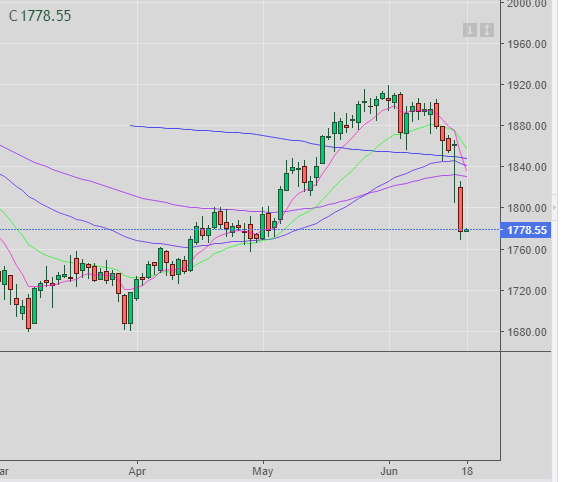Viewport: 567px width, 482px height.
Task: Click the 1840.00 price axis label
Action: (526, 167)
